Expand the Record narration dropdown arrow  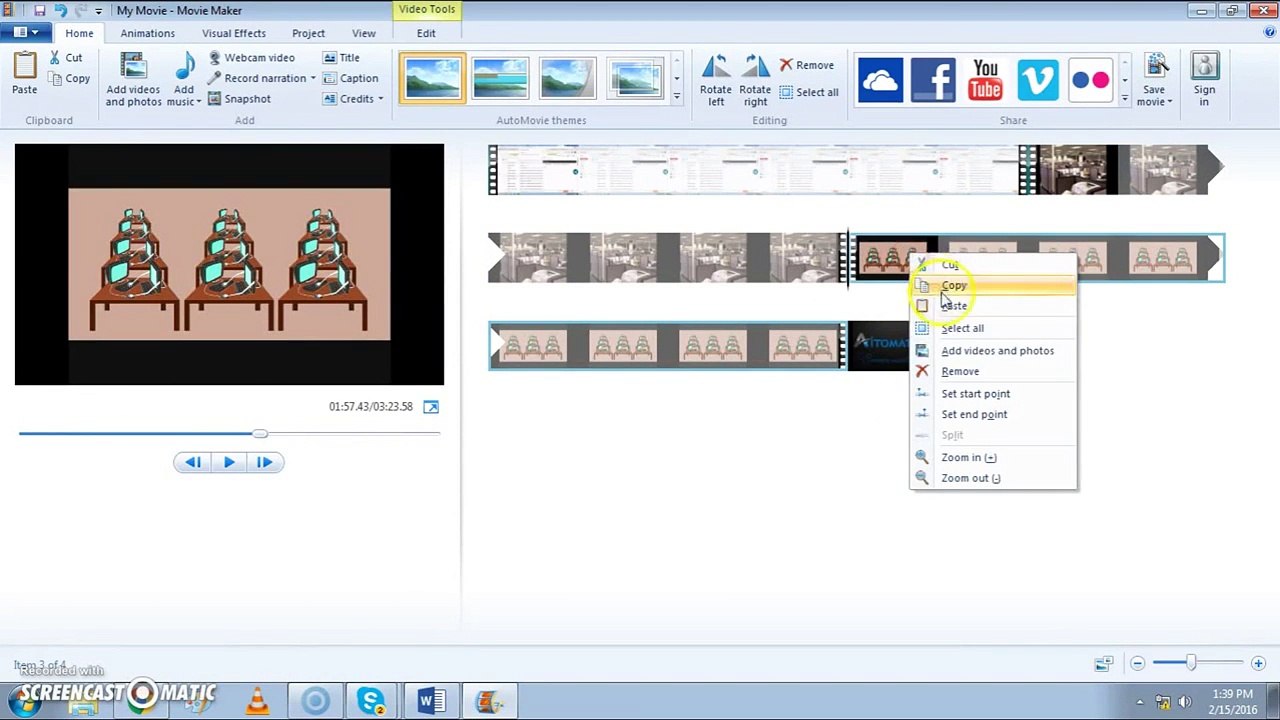coord(313,78)
